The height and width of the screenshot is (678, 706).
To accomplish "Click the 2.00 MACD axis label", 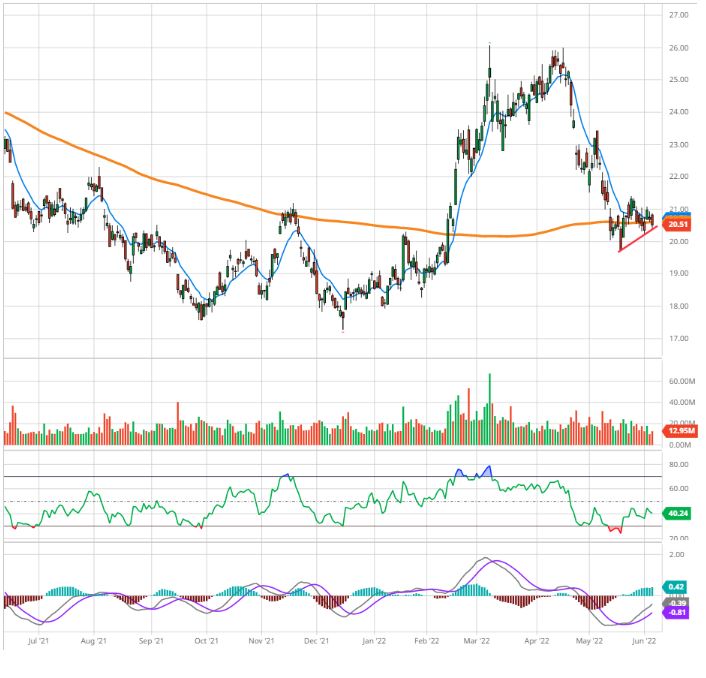I will 676,555.
